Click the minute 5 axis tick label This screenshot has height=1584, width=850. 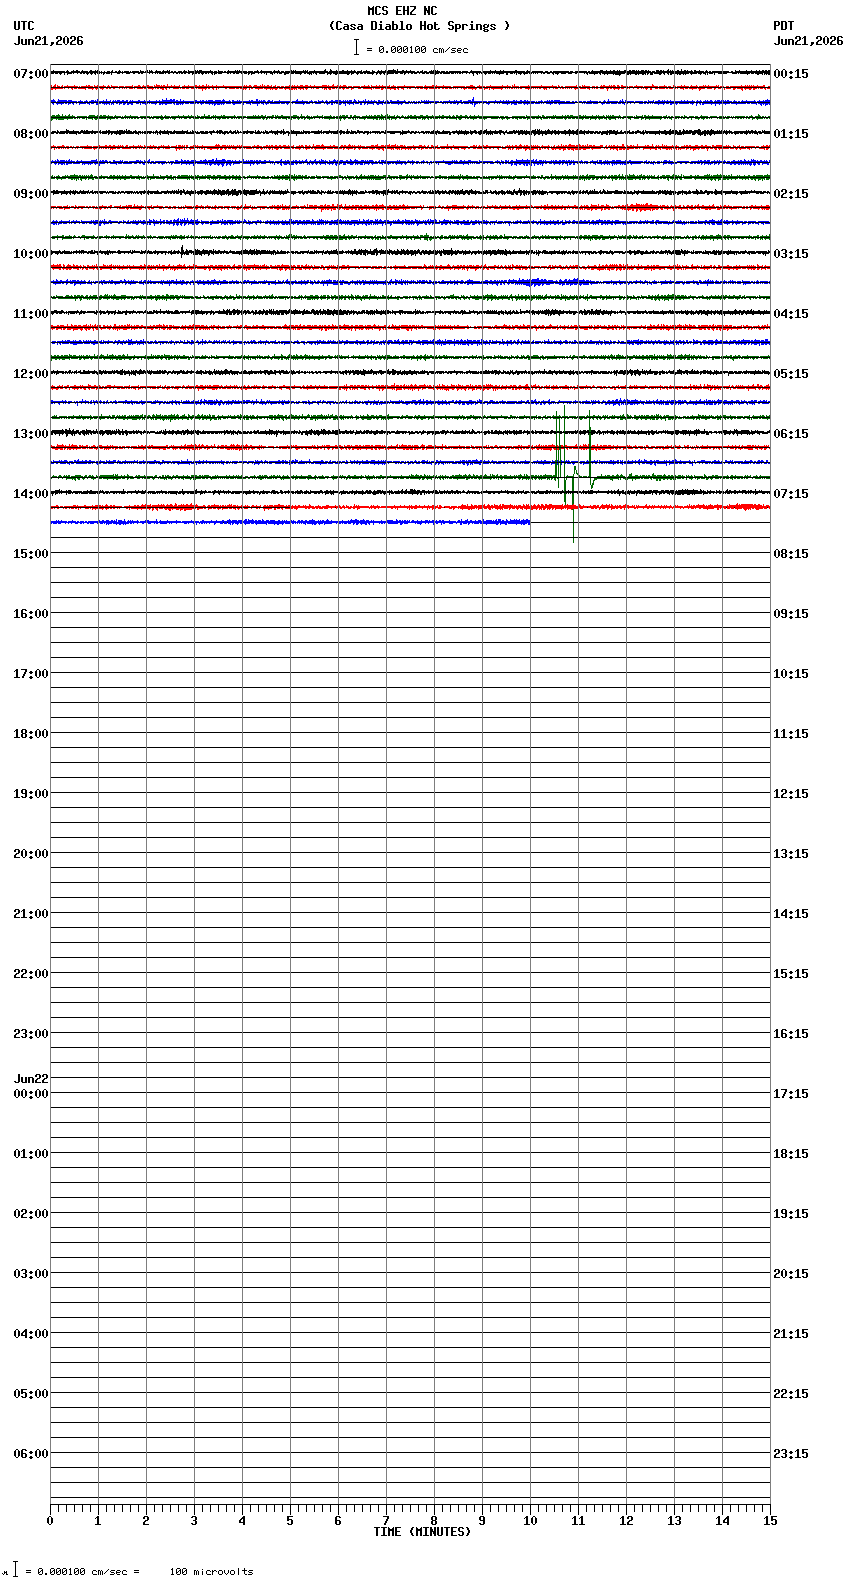click(290, 1521)
